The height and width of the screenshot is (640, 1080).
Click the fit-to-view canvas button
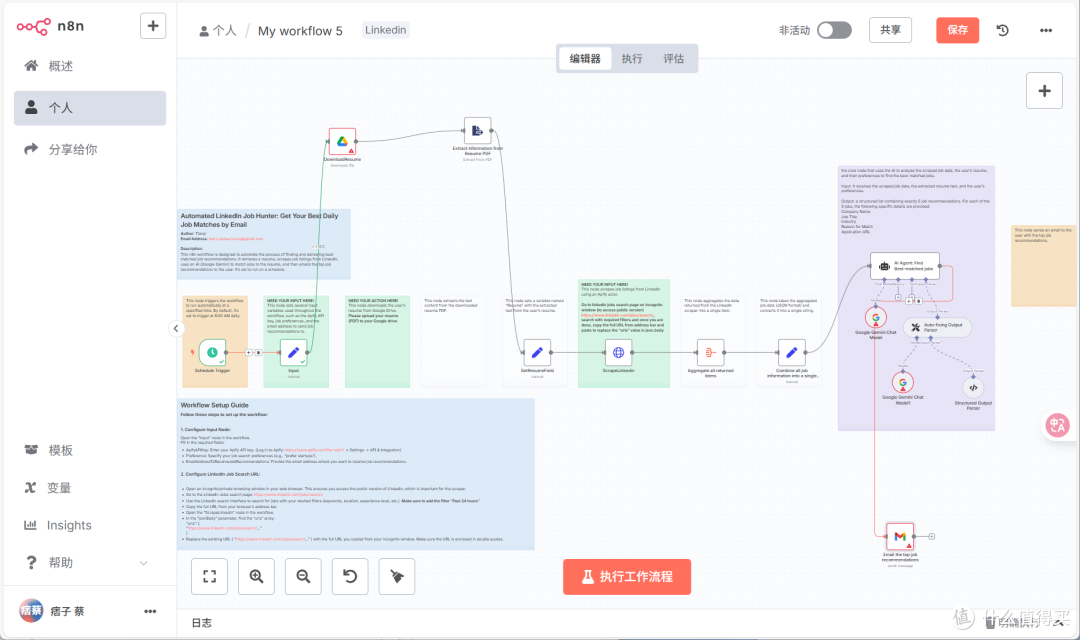click(209, 577)
